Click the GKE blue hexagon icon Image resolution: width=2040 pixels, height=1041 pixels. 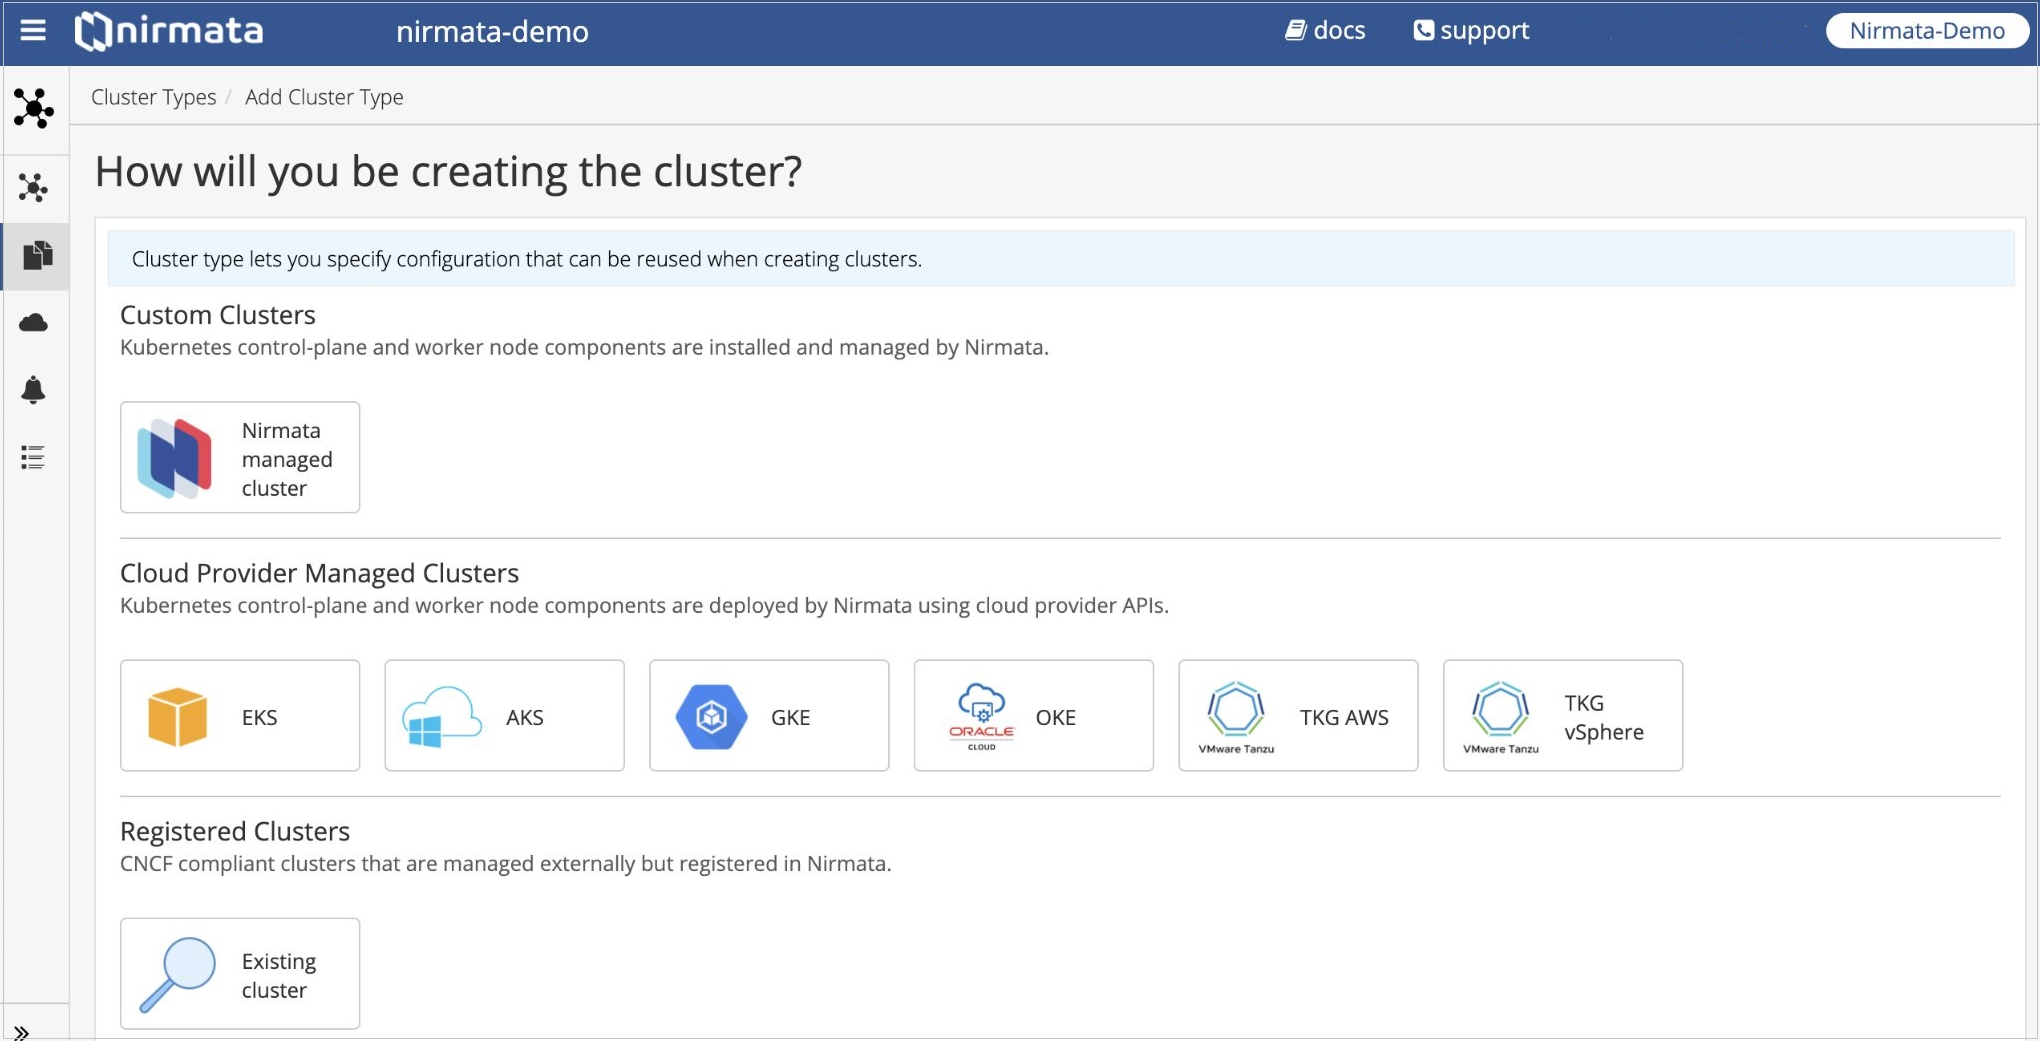tap(711, 717)
